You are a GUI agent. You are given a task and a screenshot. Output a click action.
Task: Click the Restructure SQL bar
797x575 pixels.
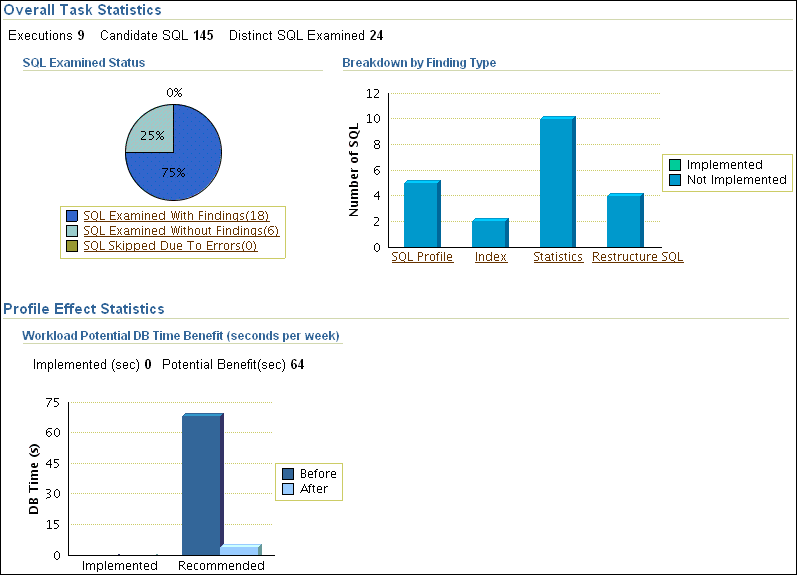(x=624, y=221)
